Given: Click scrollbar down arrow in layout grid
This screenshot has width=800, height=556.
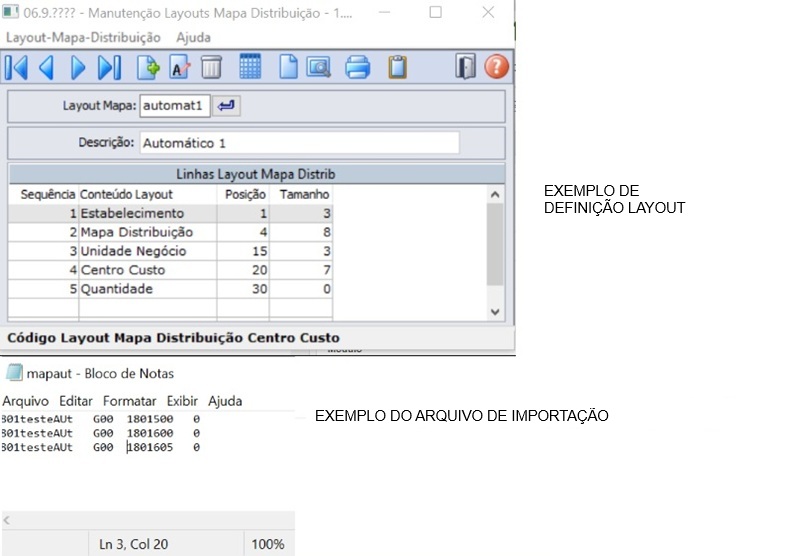Looking at the screenshot, I should [495, 312].
